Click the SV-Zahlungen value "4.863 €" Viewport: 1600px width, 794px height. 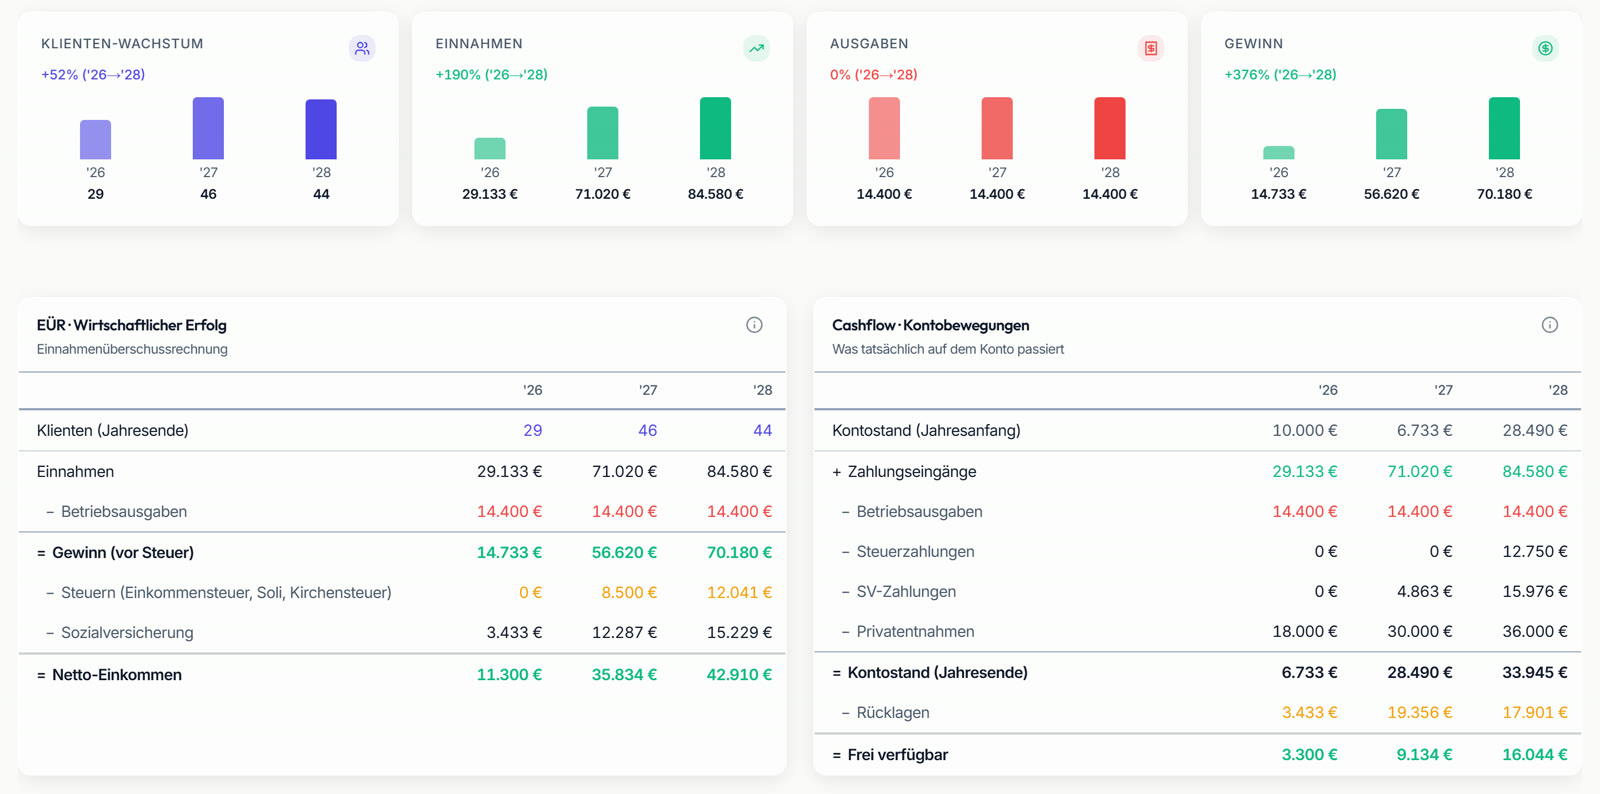pos(1424,592)
